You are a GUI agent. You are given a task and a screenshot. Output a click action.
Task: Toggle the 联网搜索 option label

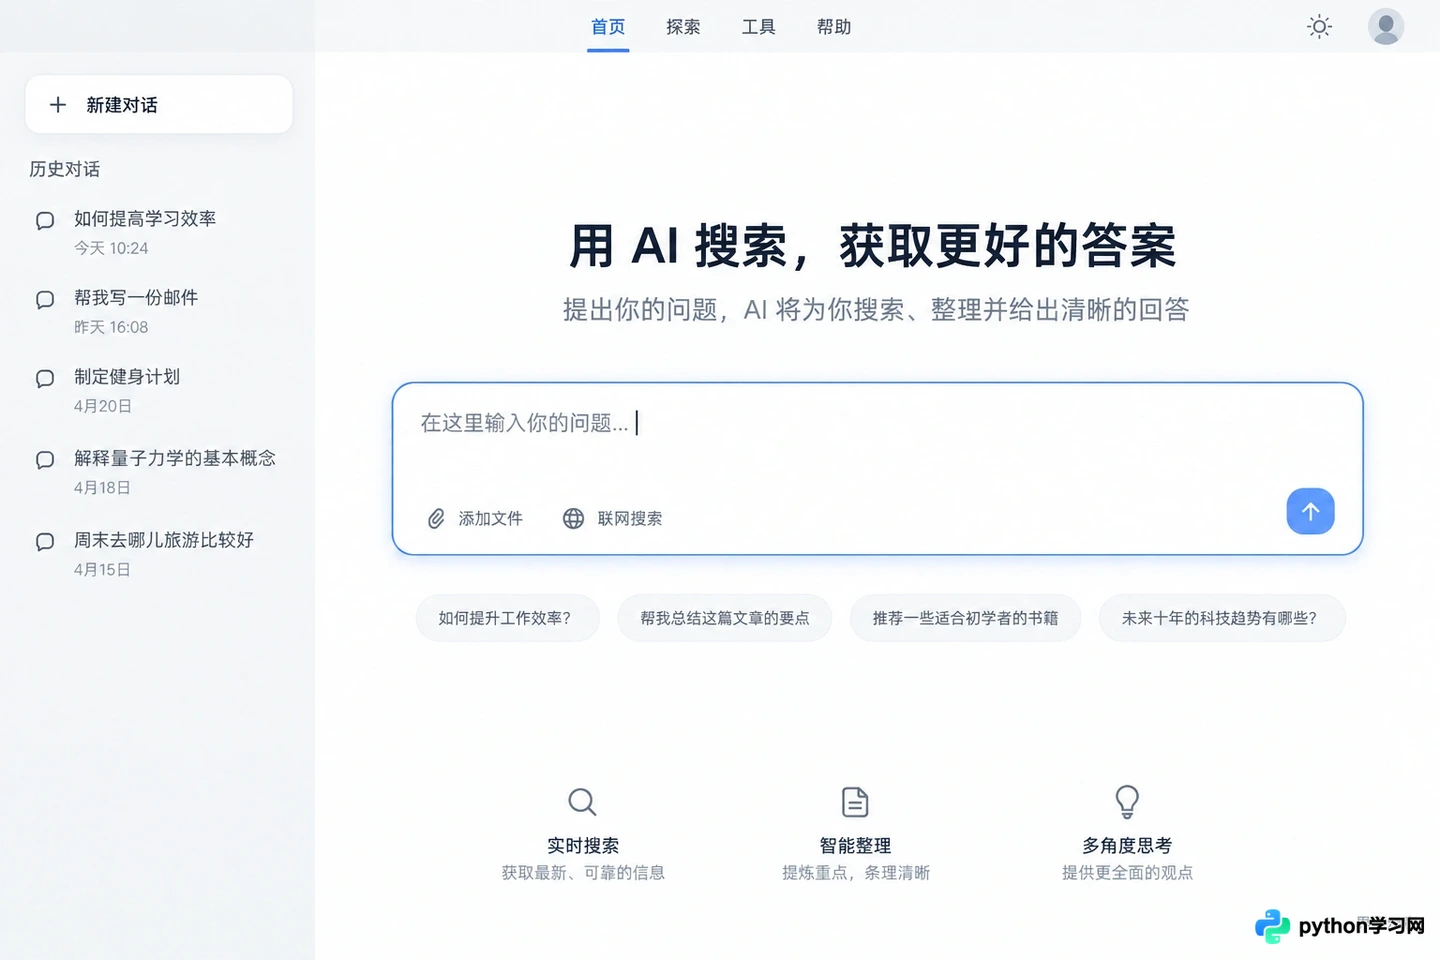coord(630,519)
